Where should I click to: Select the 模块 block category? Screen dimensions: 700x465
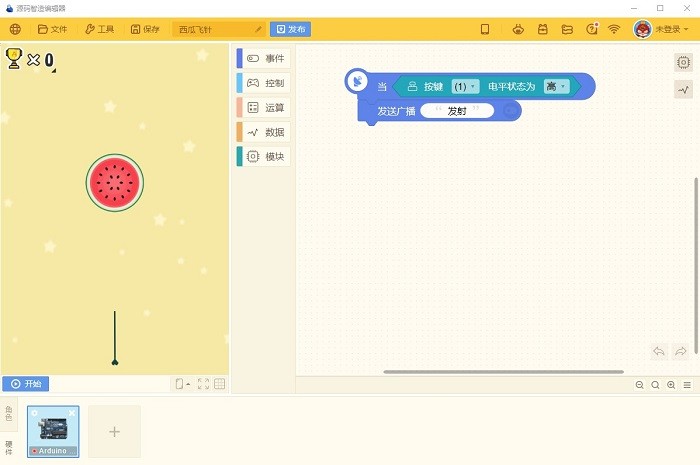click(265, 156)
